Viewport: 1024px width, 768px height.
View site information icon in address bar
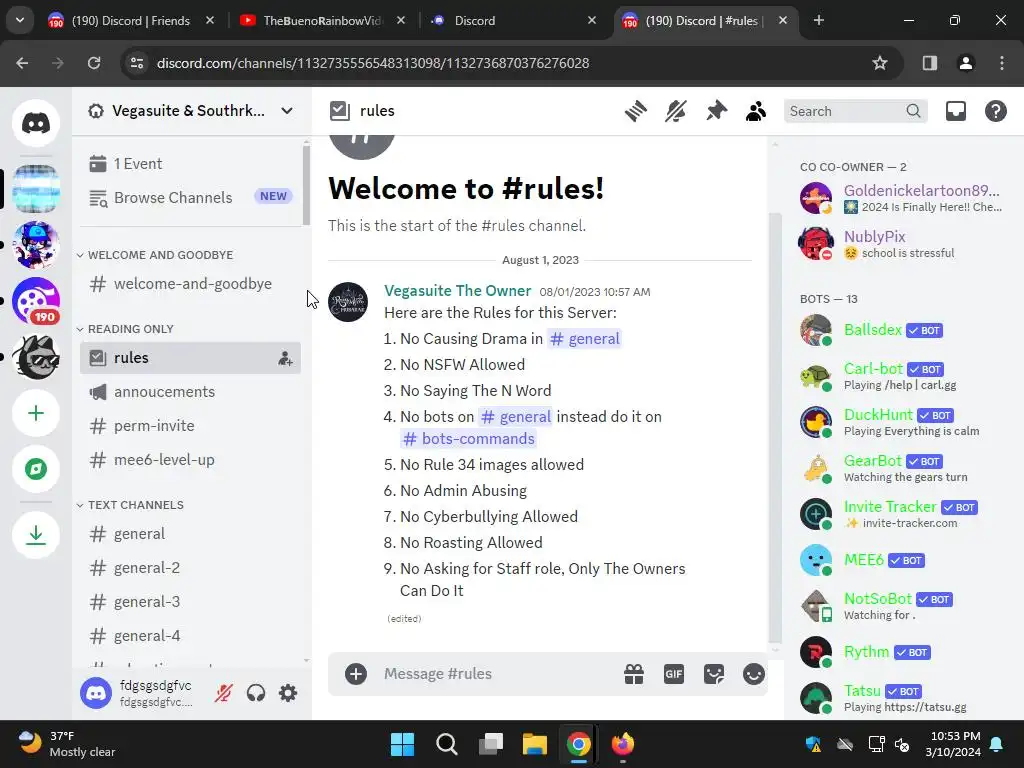137,63
